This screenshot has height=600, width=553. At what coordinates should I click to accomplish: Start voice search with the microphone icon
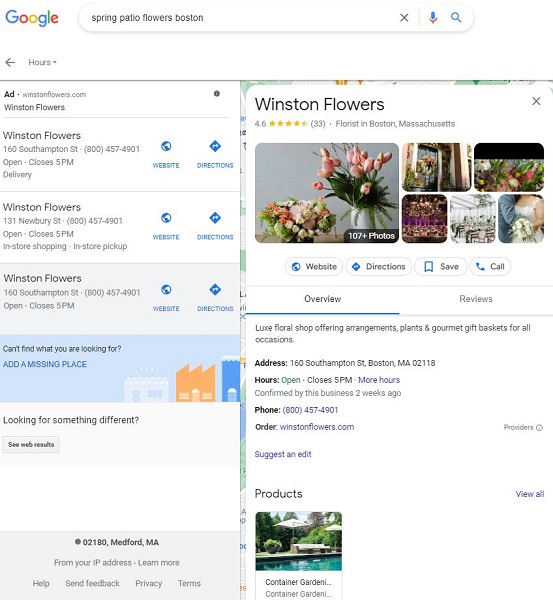[433, 18]
